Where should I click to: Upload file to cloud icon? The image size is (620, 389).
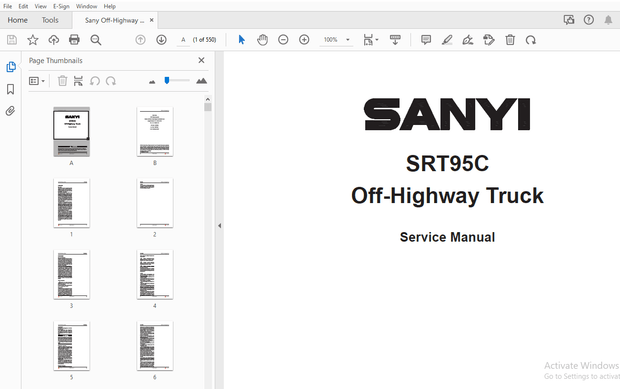coord(54,40)
